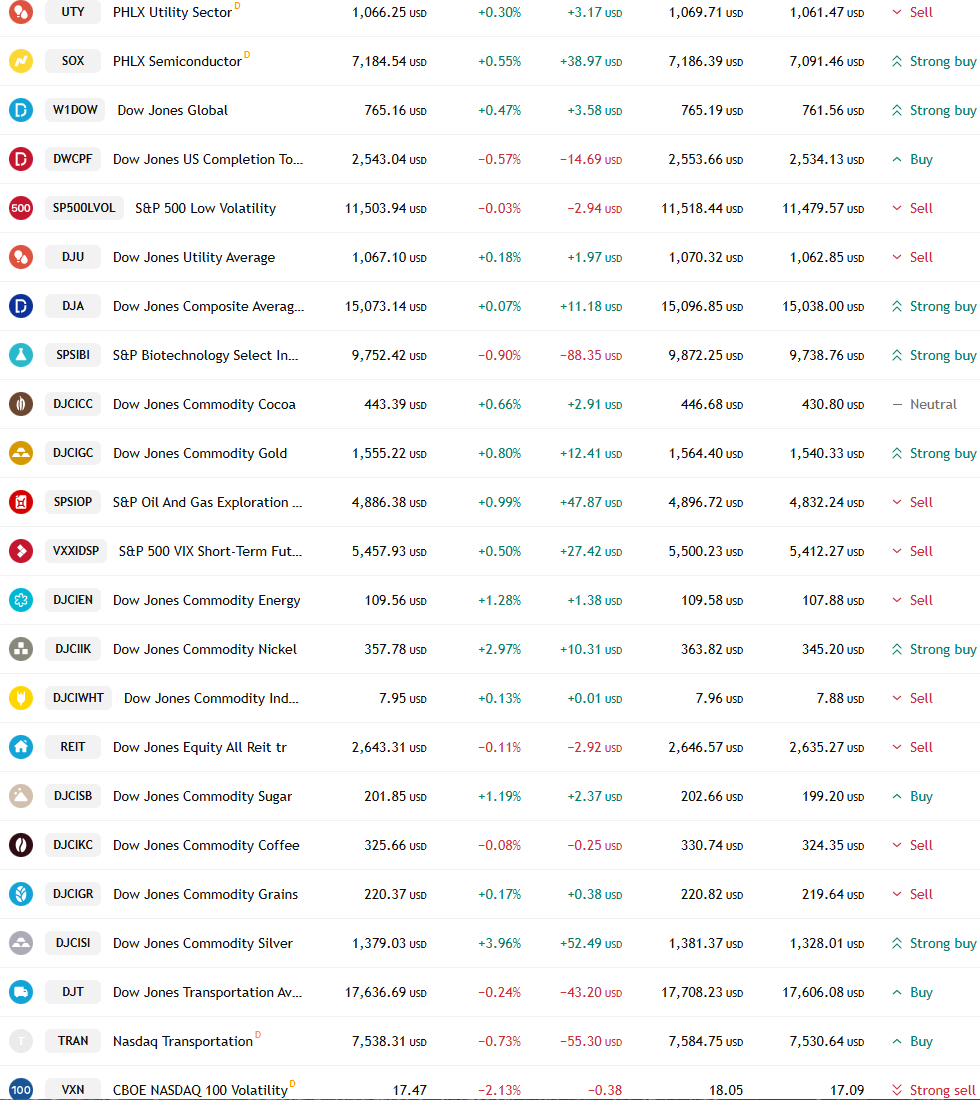Click Neutral rating for DJCICC

(925, 404)
